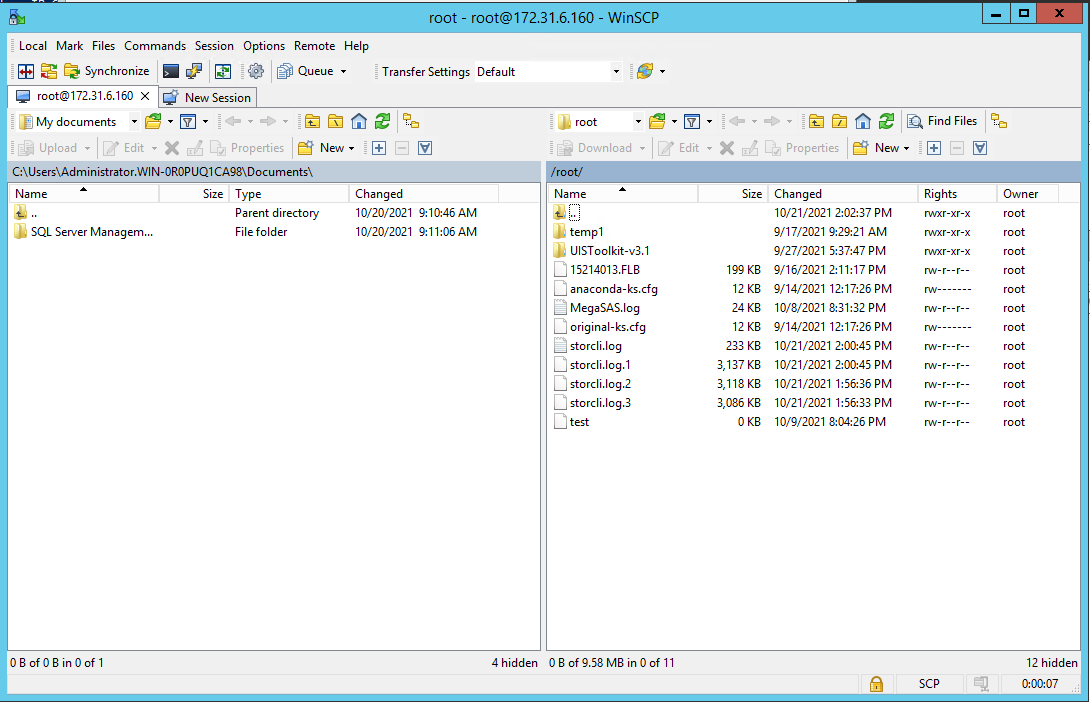Go to remote root directory icon
Image resolution: width=1090 pixels, height=702 pixels.
tap(840, 122)
